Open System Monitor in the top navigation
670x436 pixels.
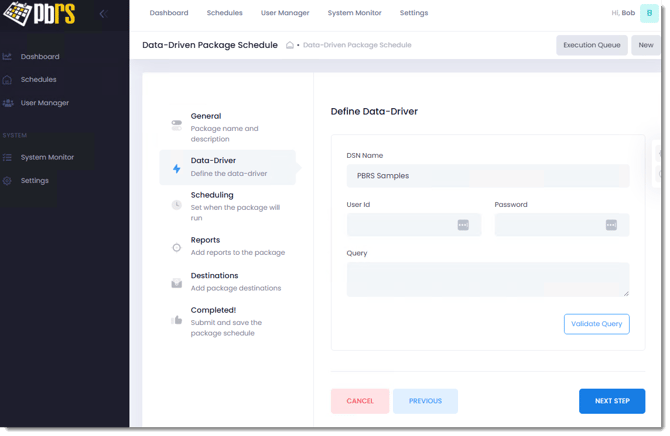tap(354, 13)
